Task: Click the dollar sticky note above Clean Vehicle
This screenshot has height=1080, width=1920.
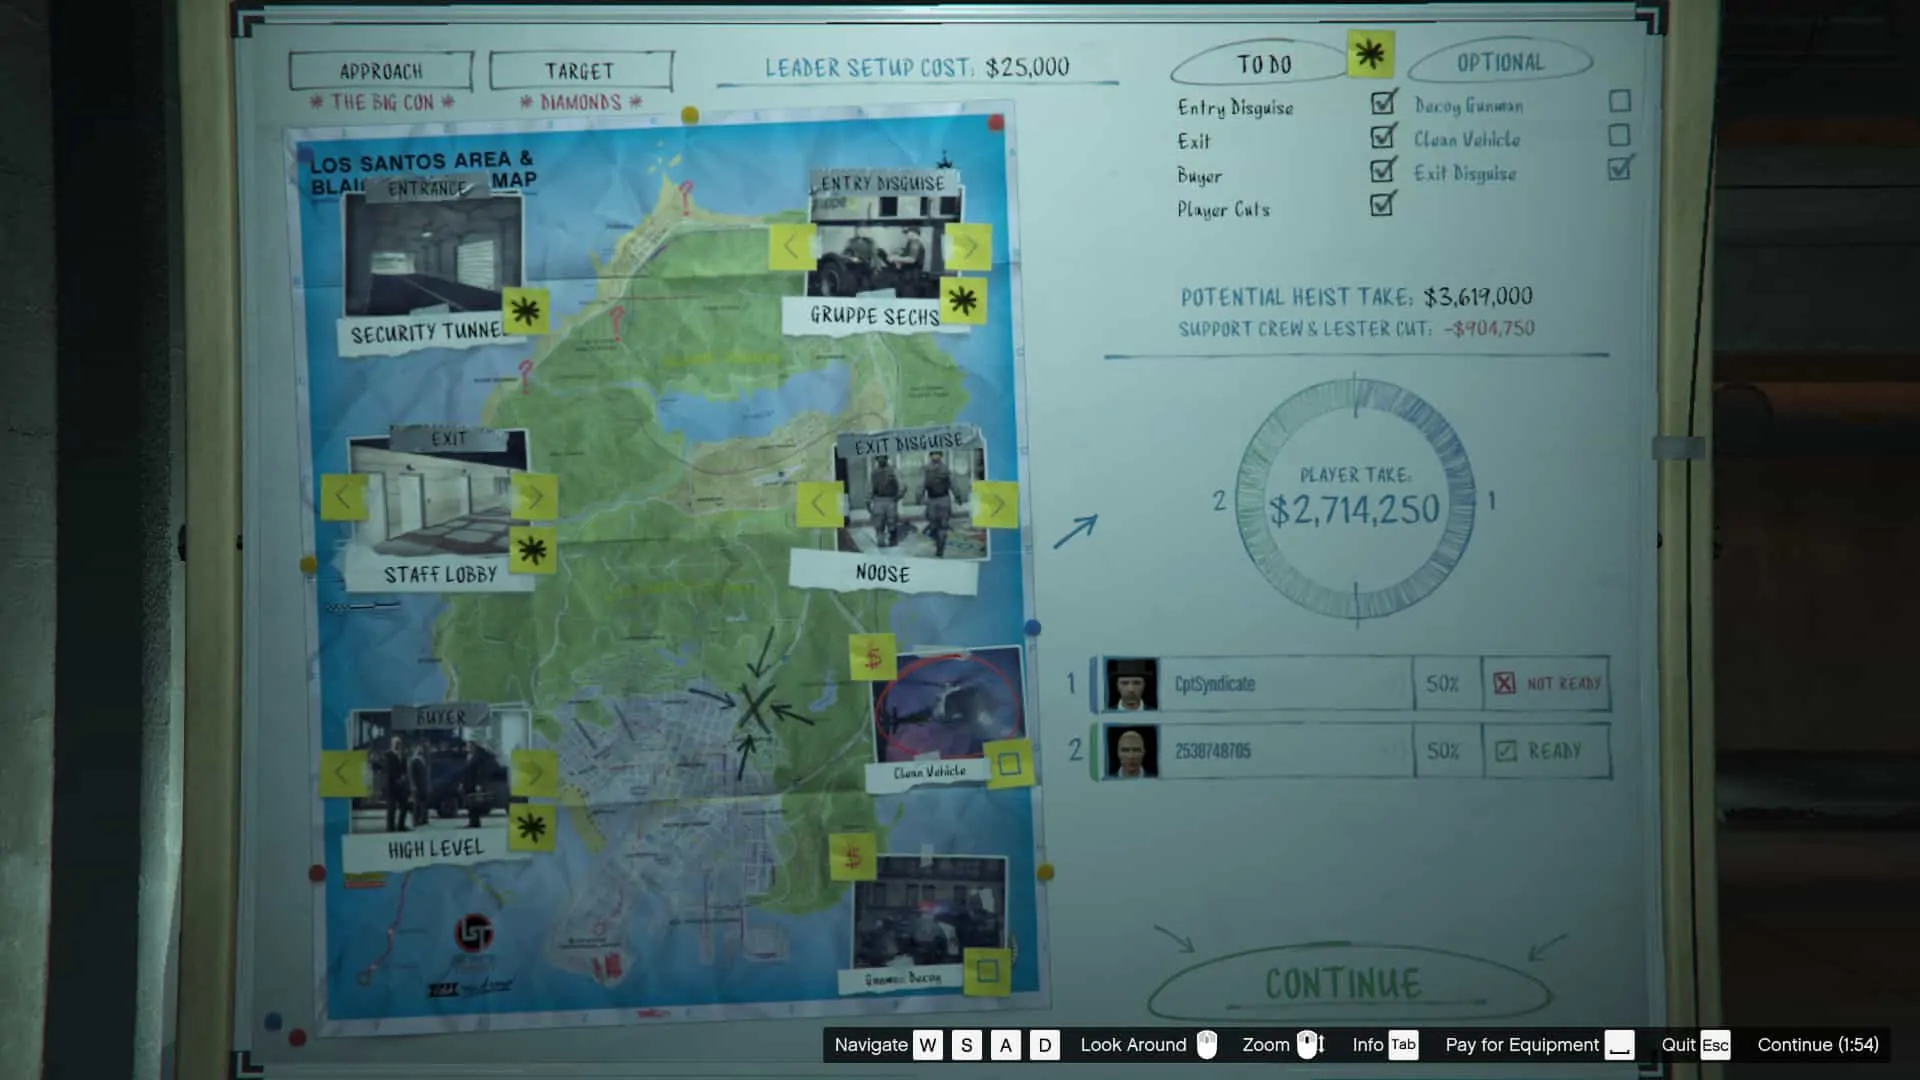Action: point(872,658)
